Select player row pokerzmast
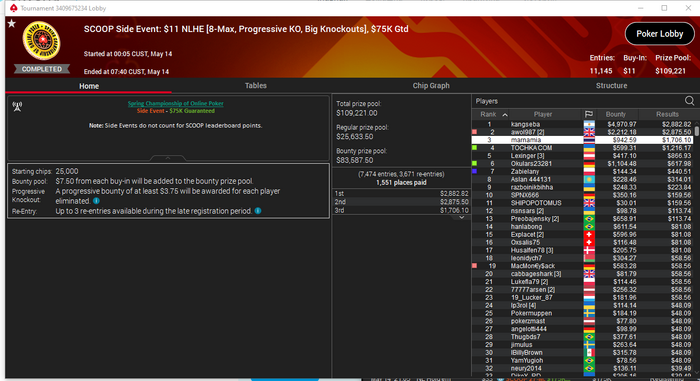Screen dimensions: 700x381 click(583, 321)
